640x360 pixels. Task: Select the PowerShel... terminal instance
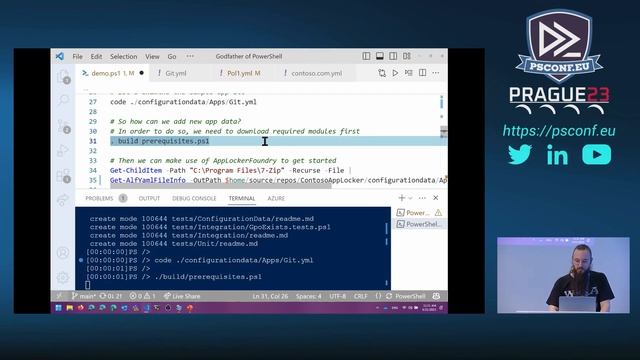tap(419, 224)
